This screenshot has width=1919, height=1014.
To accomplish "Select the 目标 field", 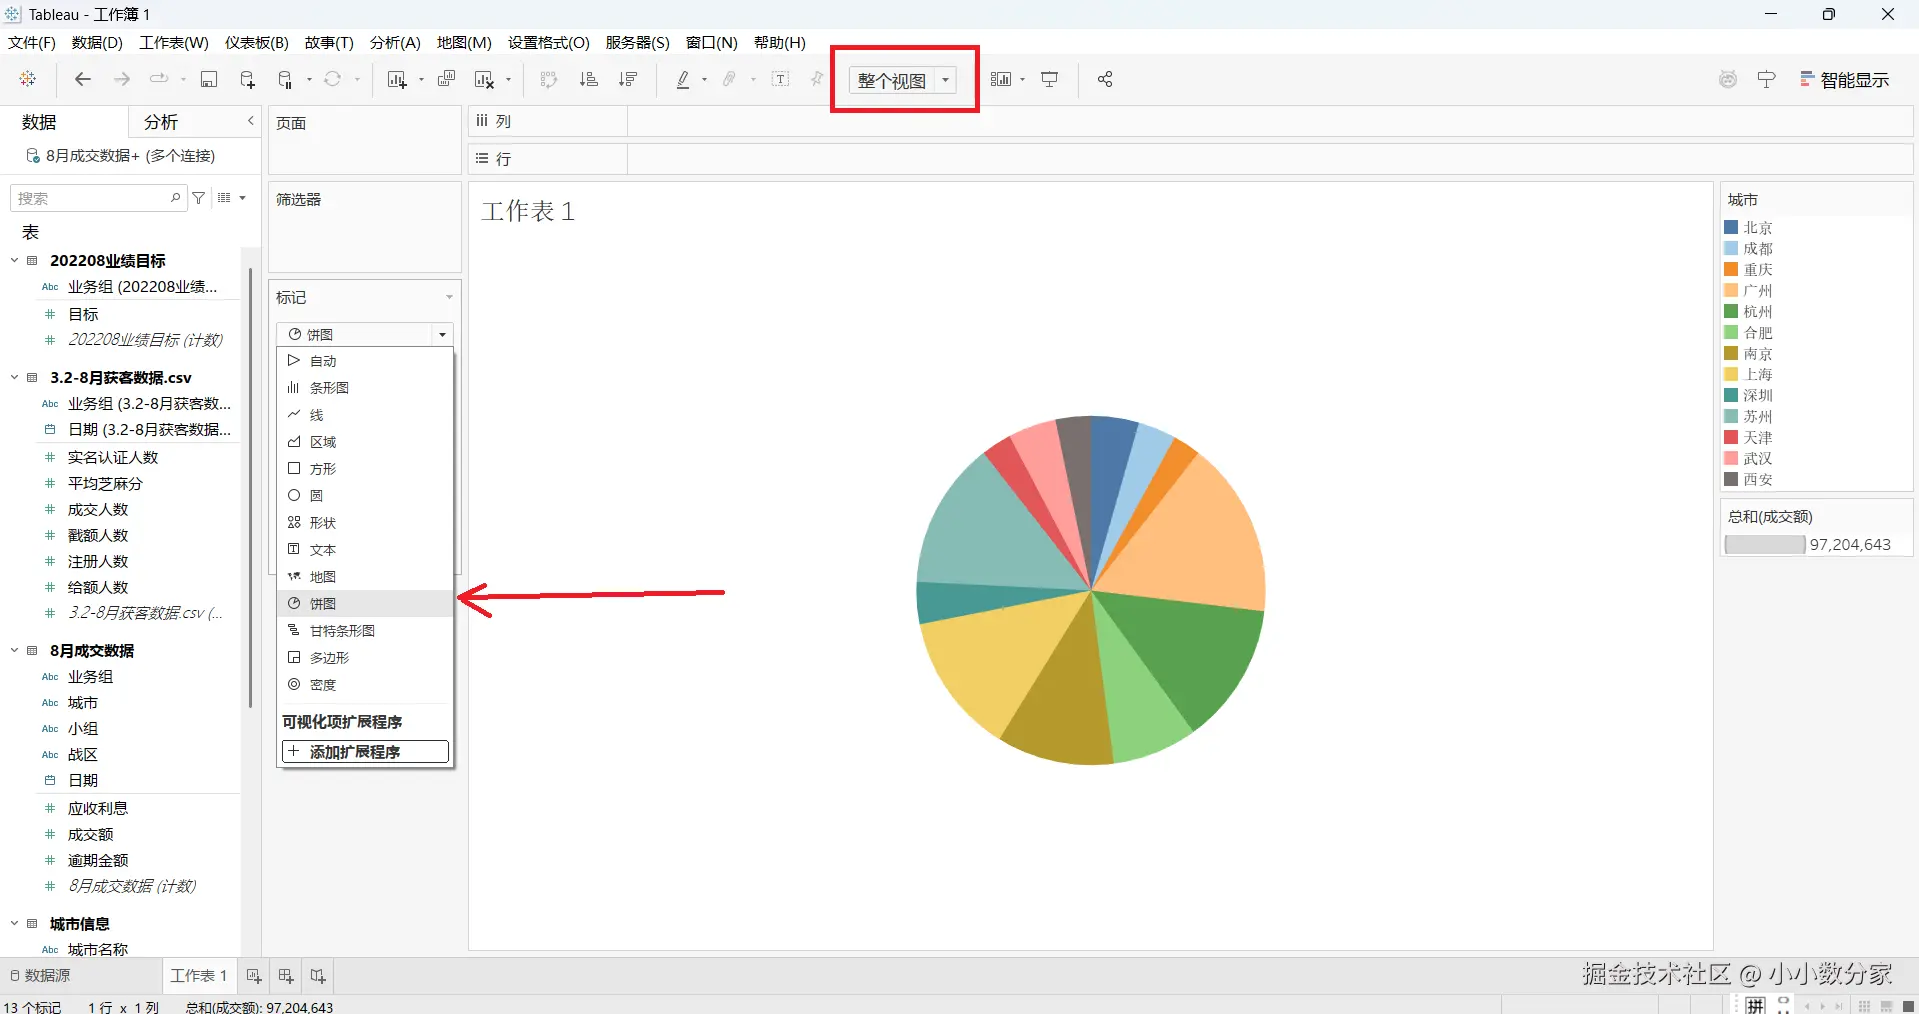I will (x=83, y=314).
